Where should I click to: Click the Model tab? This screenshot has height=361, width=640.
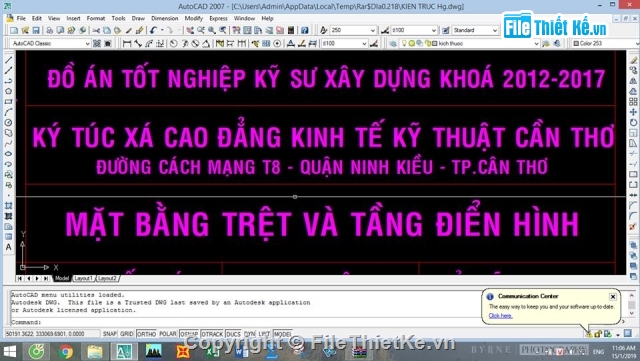coord(62,278)
